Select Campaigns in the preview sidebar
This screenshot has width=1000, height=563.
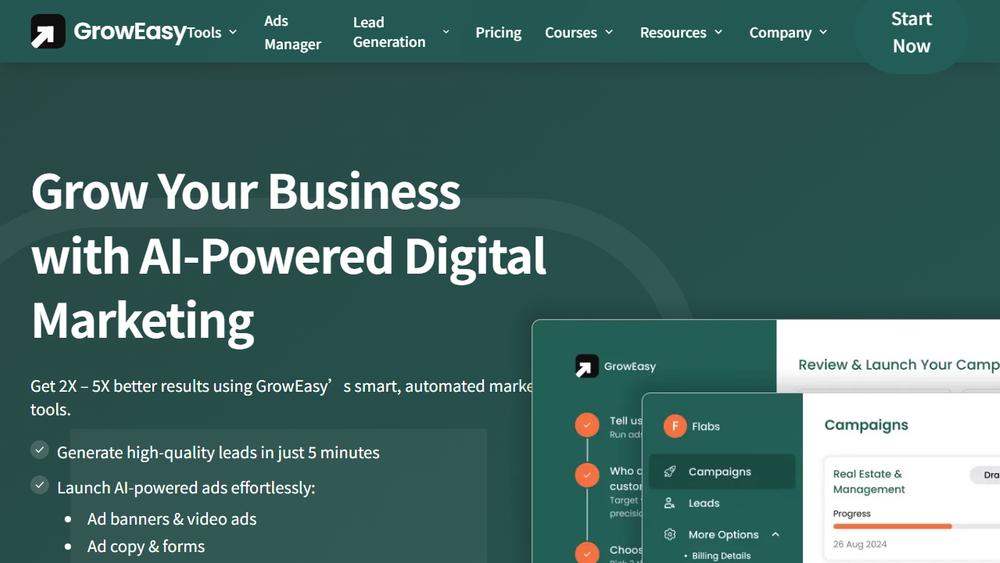[722, 472]
